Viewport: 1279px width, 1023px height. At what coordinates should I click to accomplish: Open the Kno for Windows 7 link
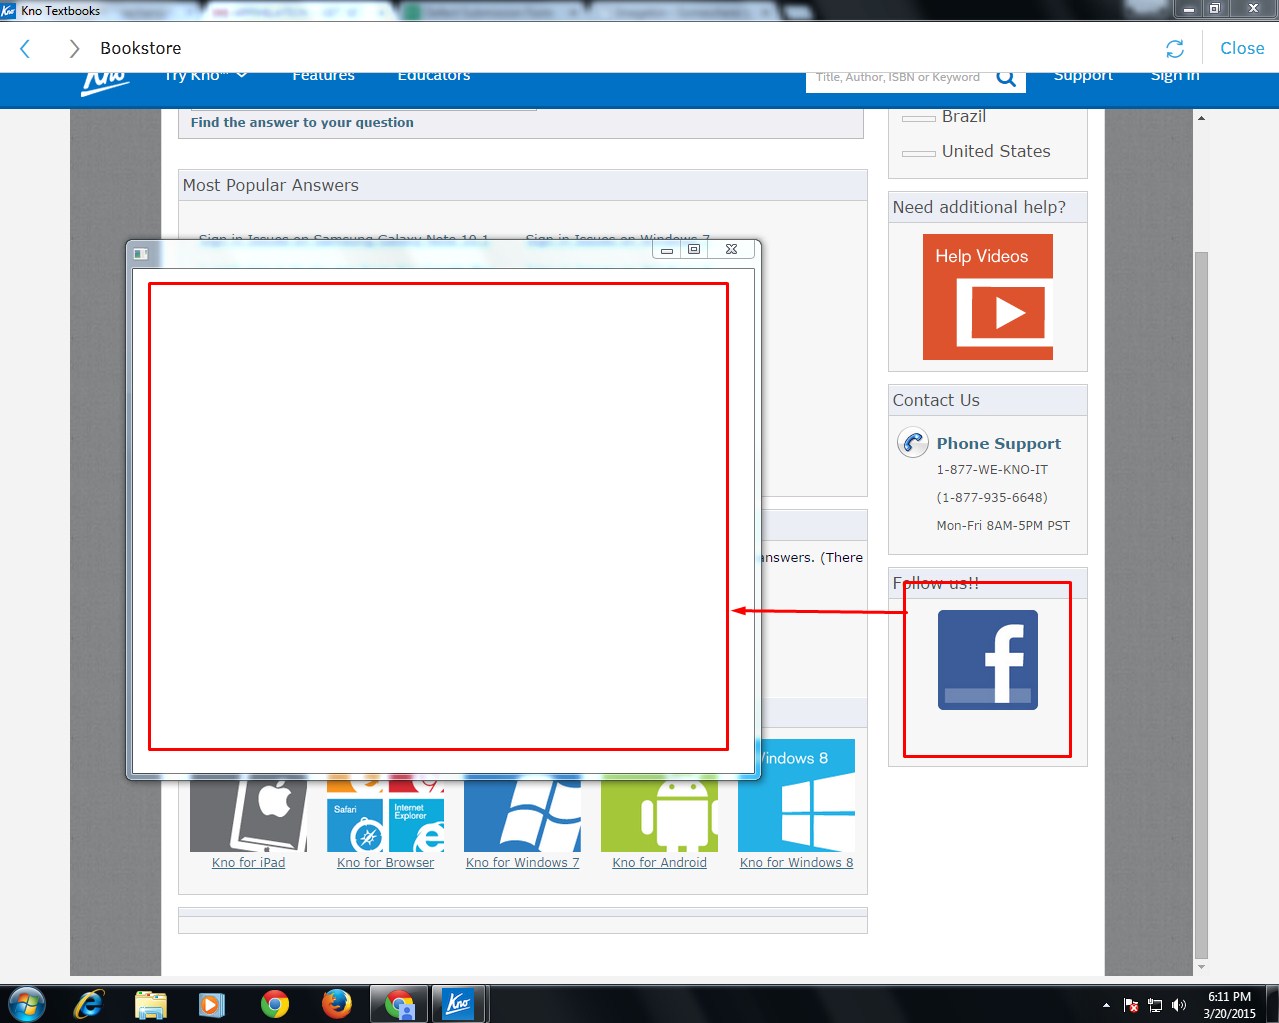[522, 863]
